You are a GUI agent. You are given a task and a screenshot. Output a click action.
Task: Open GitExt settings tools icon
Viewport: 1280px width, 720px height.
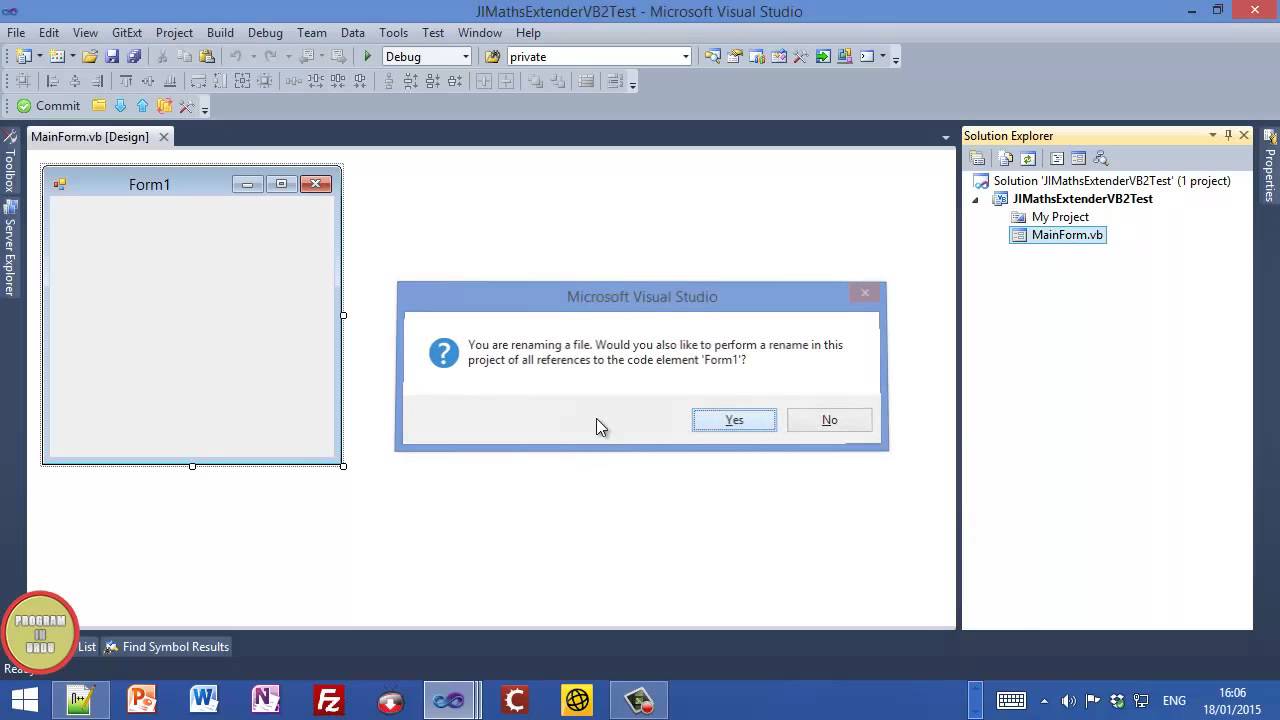(186, 106)
